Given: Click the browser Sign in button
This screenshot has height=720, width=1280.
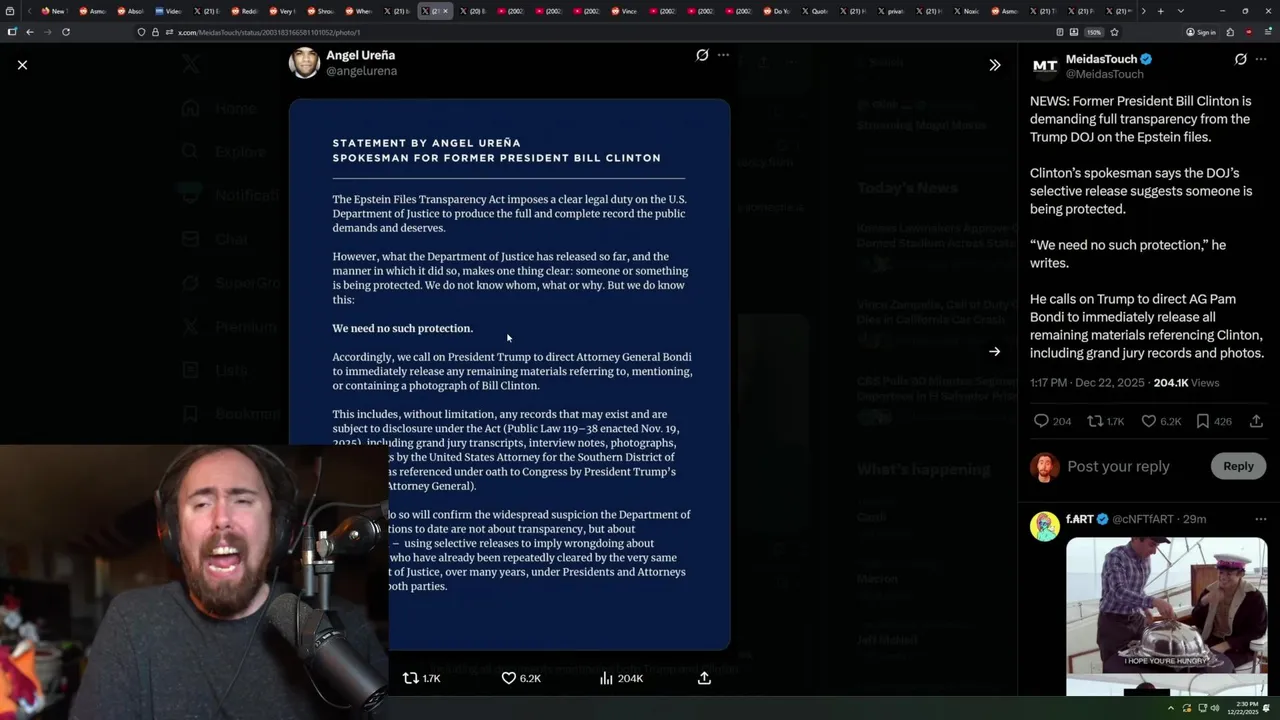Looking at the screenshot, I should coord(1200,32).
